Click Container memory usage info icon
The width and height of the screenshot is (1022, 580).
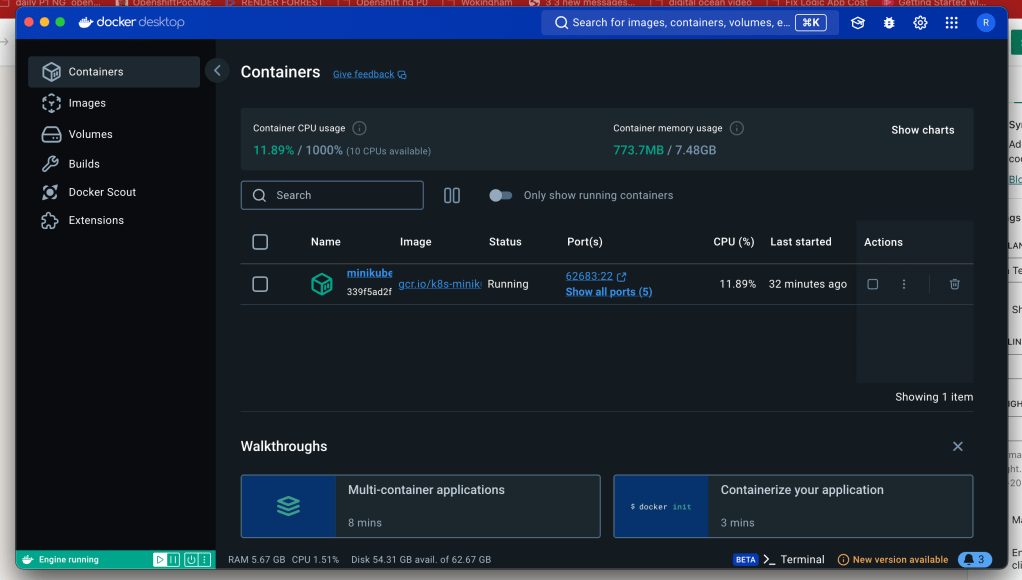pos(737,128)
